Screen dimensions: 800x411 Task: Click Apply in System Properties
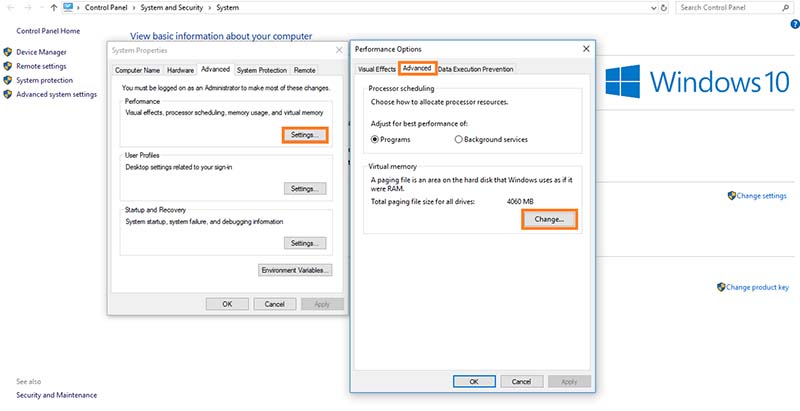point(322,304)
